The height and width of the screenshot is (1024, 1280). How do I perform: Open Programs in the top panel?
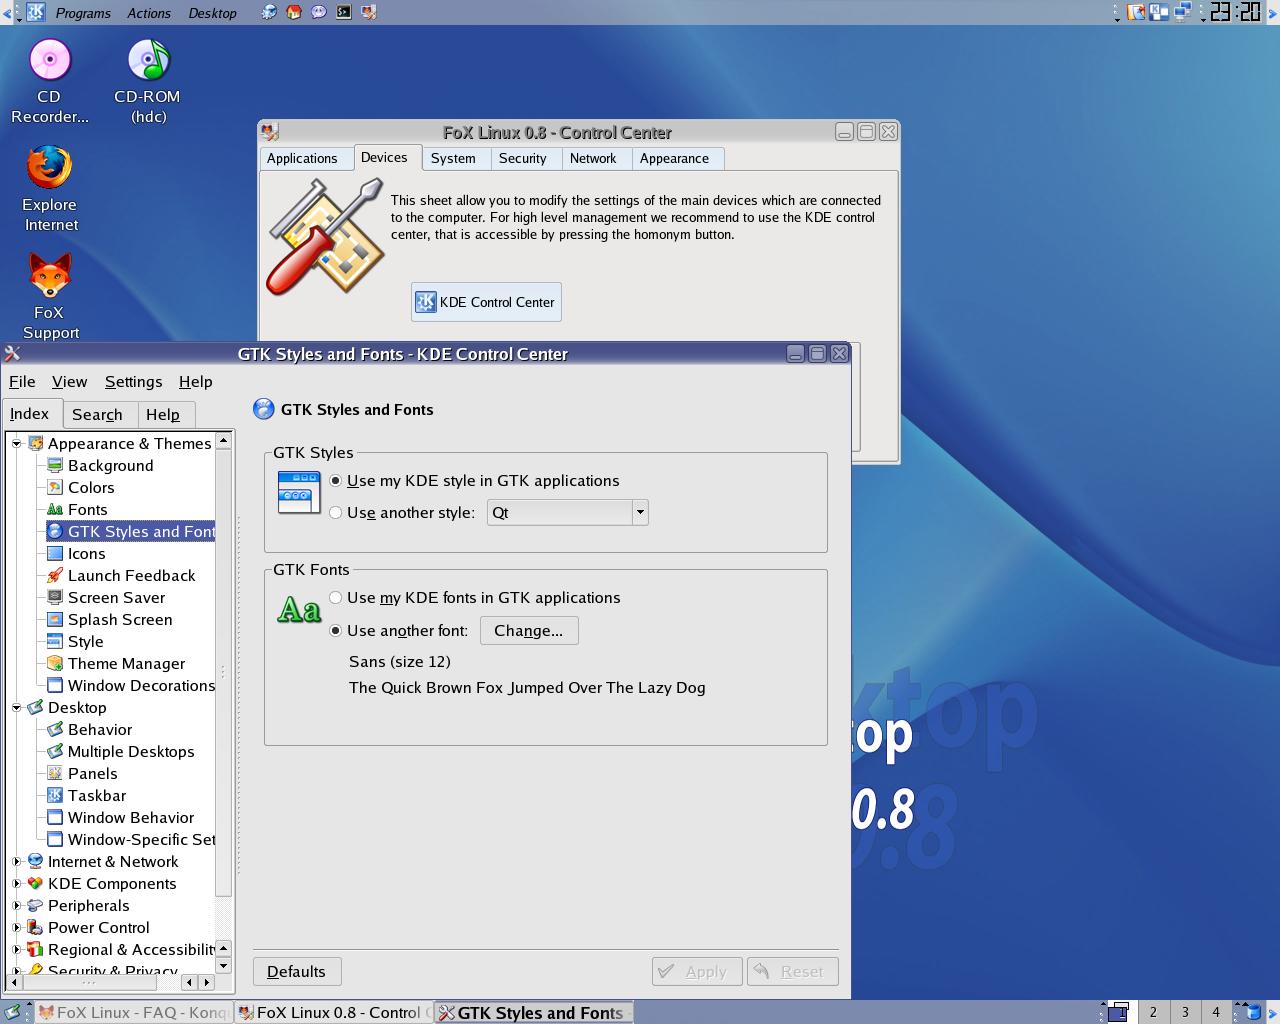click(x=83, y=13)
